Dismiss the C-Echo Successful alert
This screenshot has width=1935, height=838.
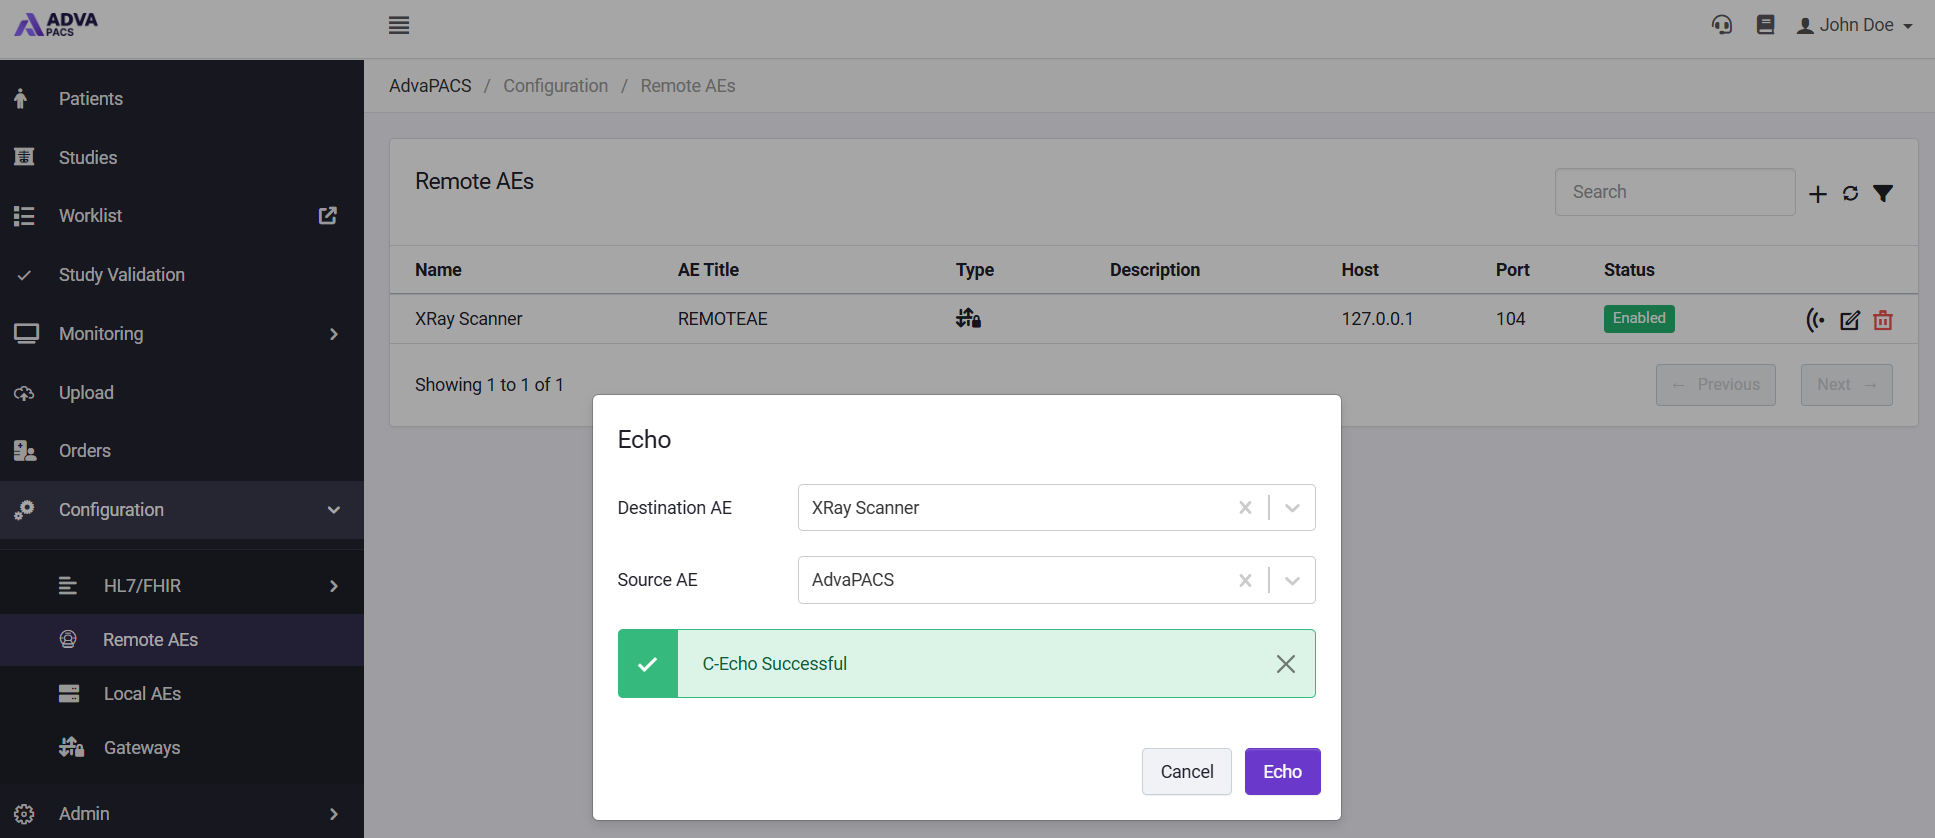pos(1286,664)
